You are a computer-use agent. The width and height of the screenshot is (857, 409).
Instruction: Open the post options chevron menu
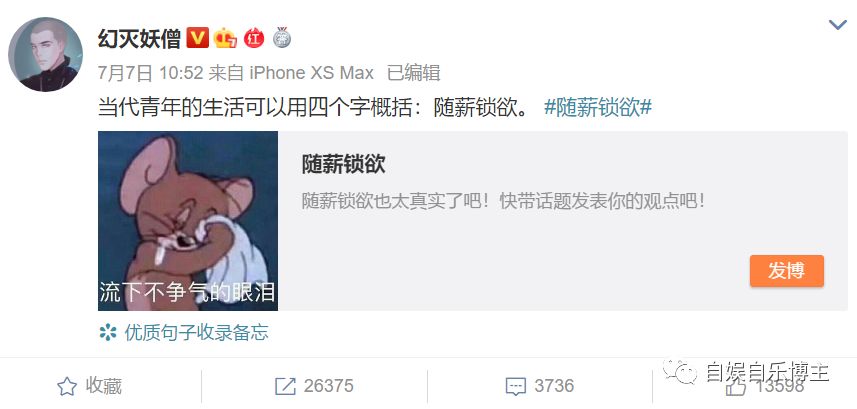coord(837,25)
